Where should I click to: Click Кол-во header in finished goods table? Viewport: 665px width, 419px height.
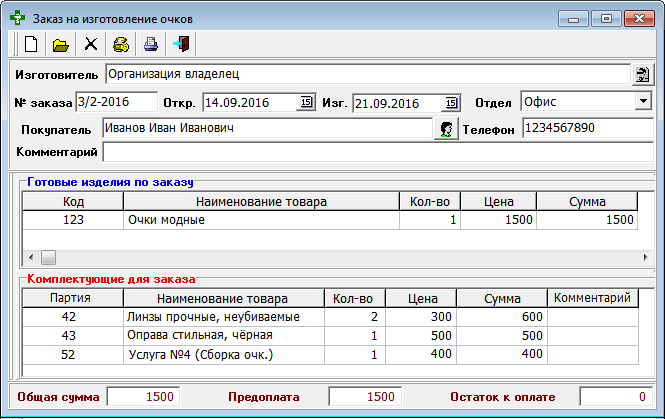point(430,201)
